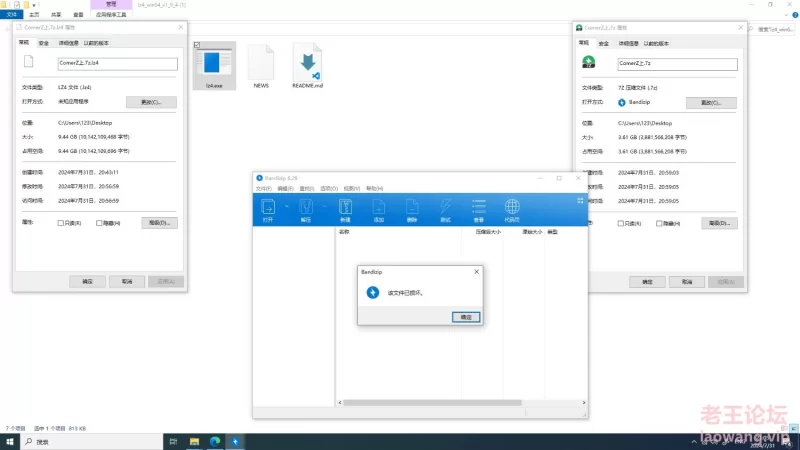Image resolution: width=800 pixels, height=450 pixels.
Task: Open the 帮助(H) menu in Bandizip
Action: tap(374, 189)
